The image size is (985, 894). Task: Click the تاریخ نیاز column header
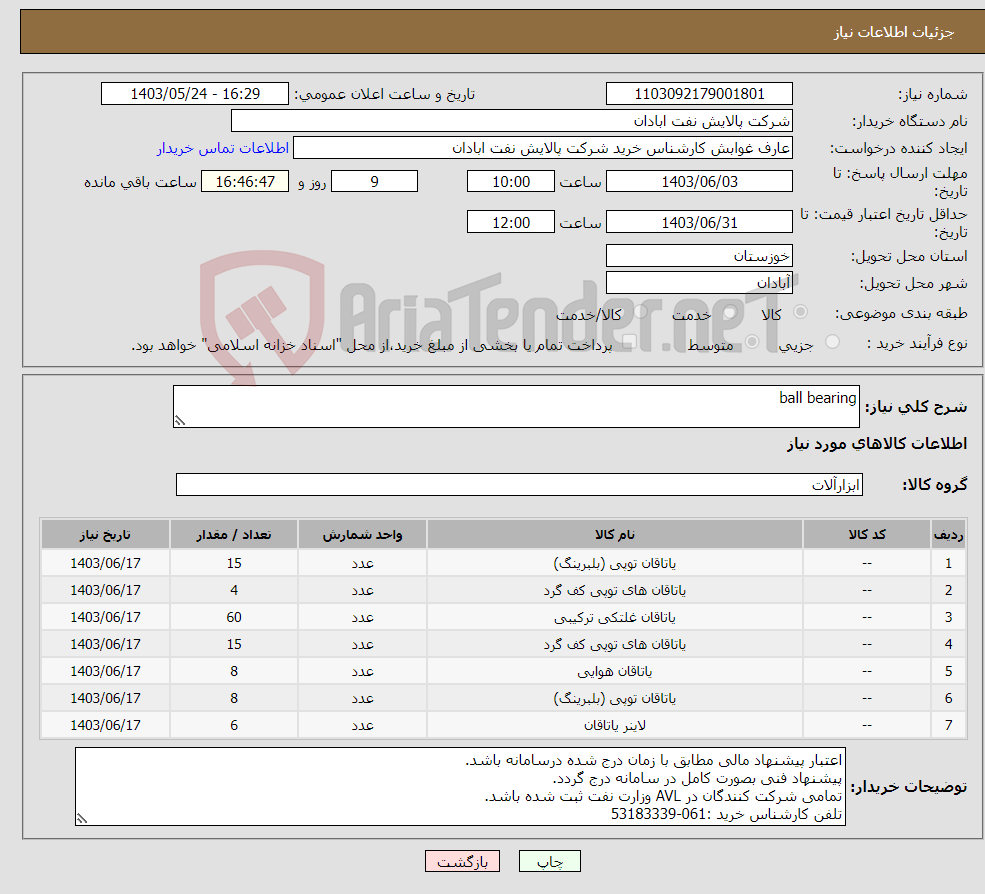[105, 534]
